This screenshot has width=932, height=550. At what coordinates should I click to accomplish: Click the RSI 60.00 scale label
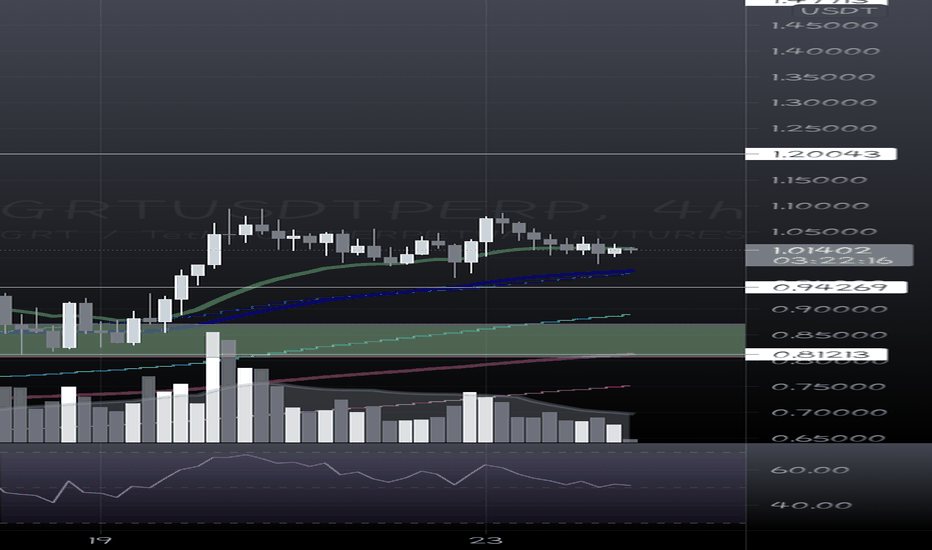810,470
